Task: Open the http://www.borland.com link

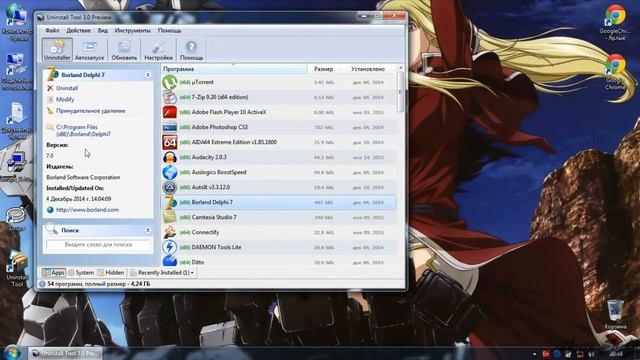Action: click(x=87, y=209)
